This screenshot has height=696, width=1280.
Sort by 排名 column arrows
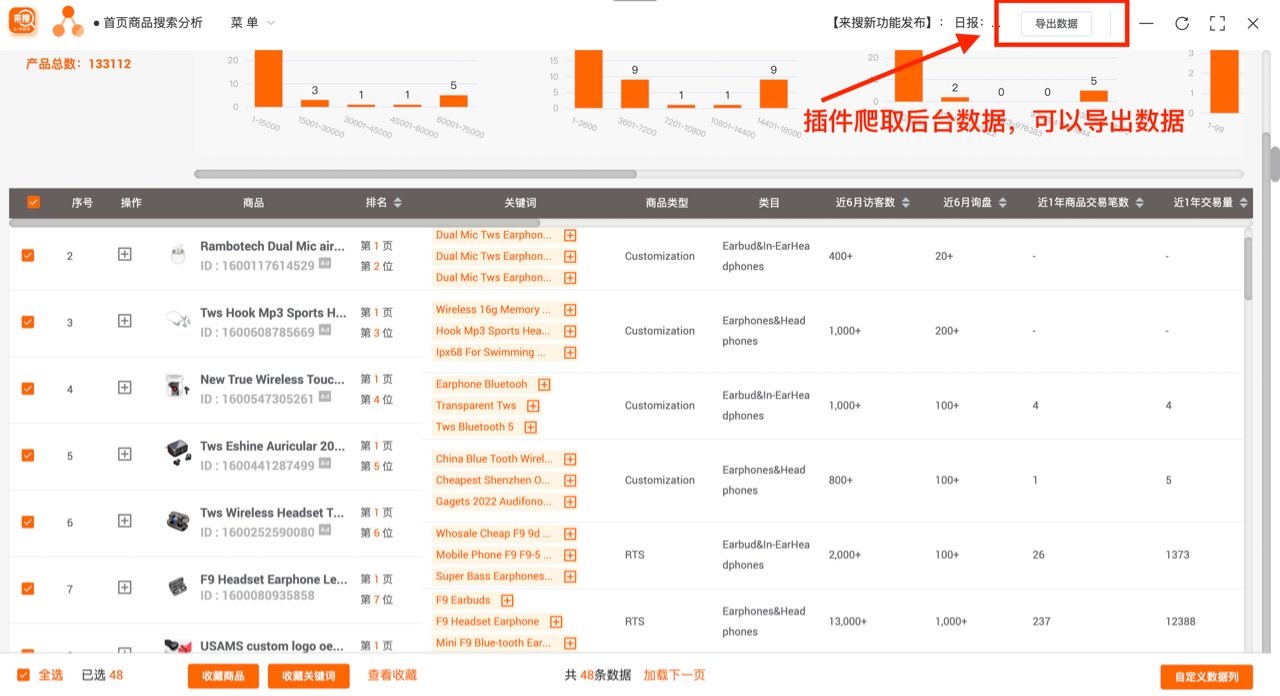pos(397,202)
